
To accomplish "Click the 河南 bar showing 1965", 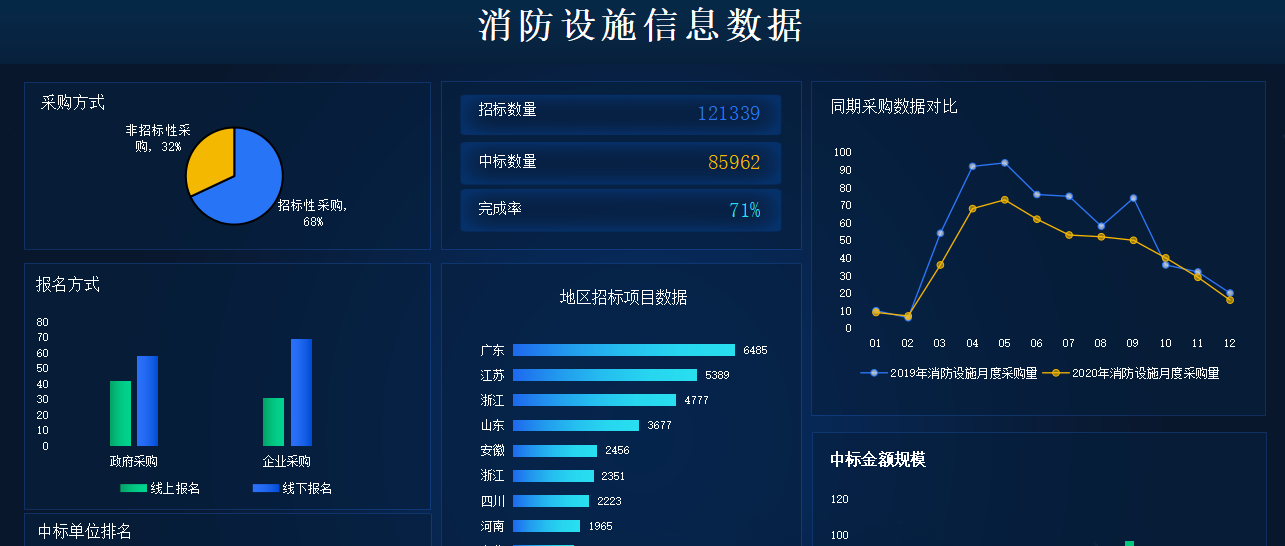I will 546,526.
